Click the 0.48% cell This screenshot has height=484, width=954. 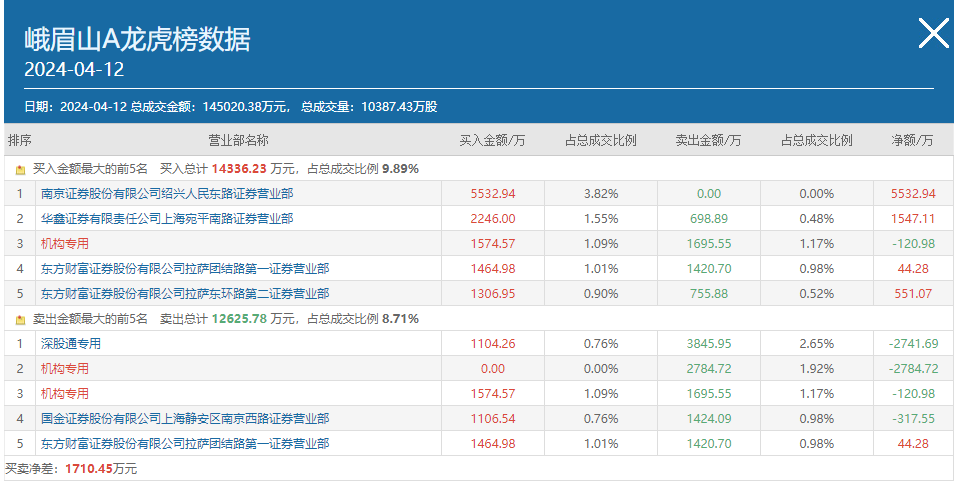click(x=817, y=219)
